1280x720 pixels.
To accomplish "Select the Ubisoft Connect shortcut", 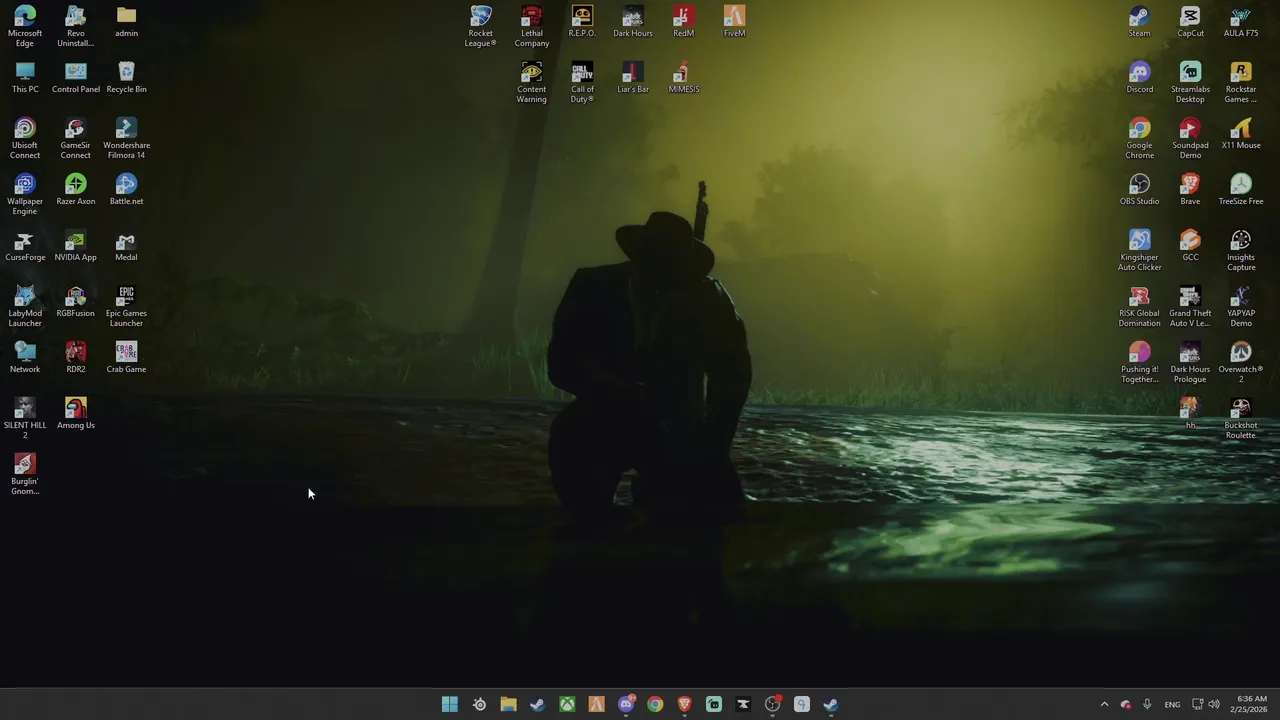I will pos(25,138).
